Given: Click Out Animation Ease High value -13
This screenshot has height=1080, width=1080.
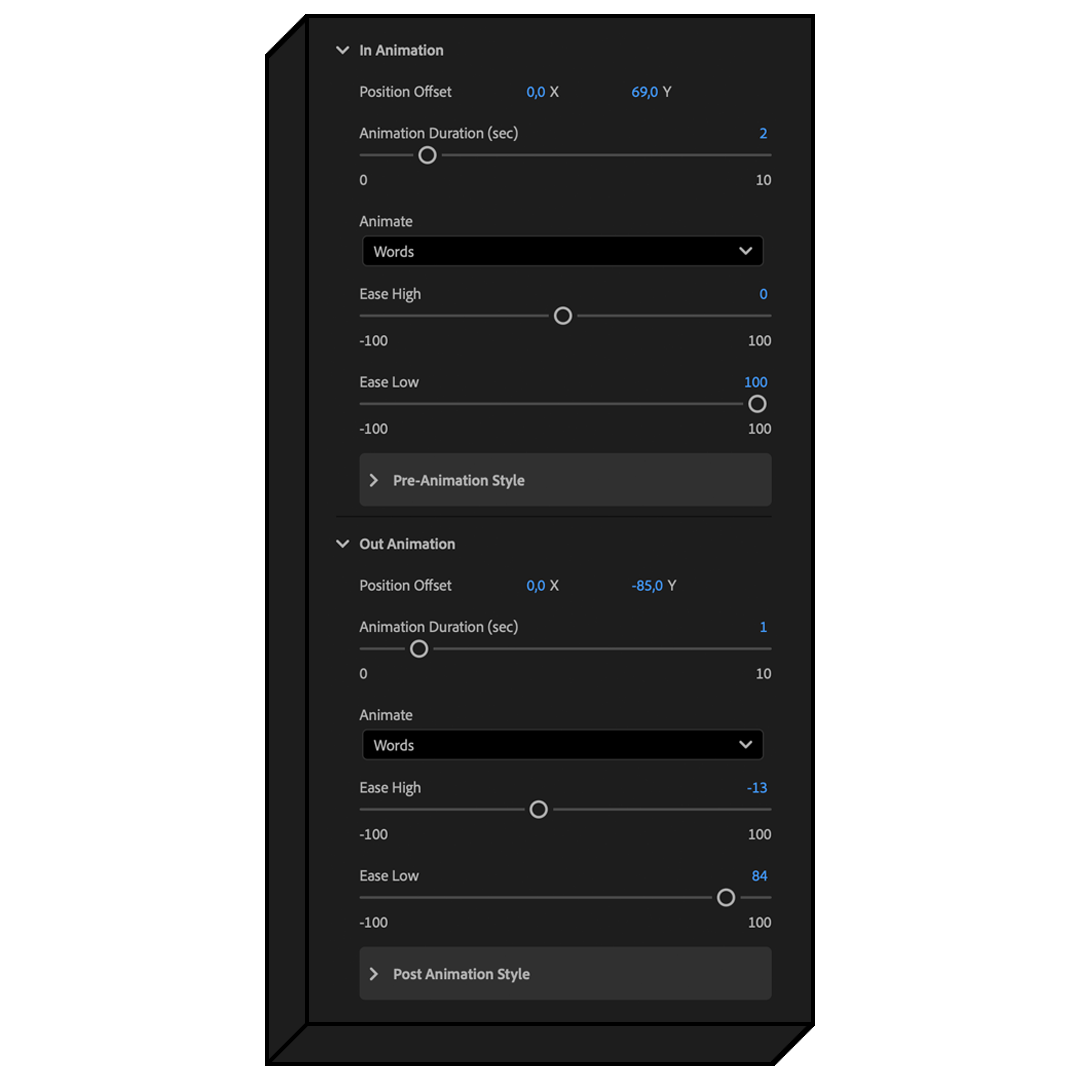Looking at the screenshot, I should (757, 788).
